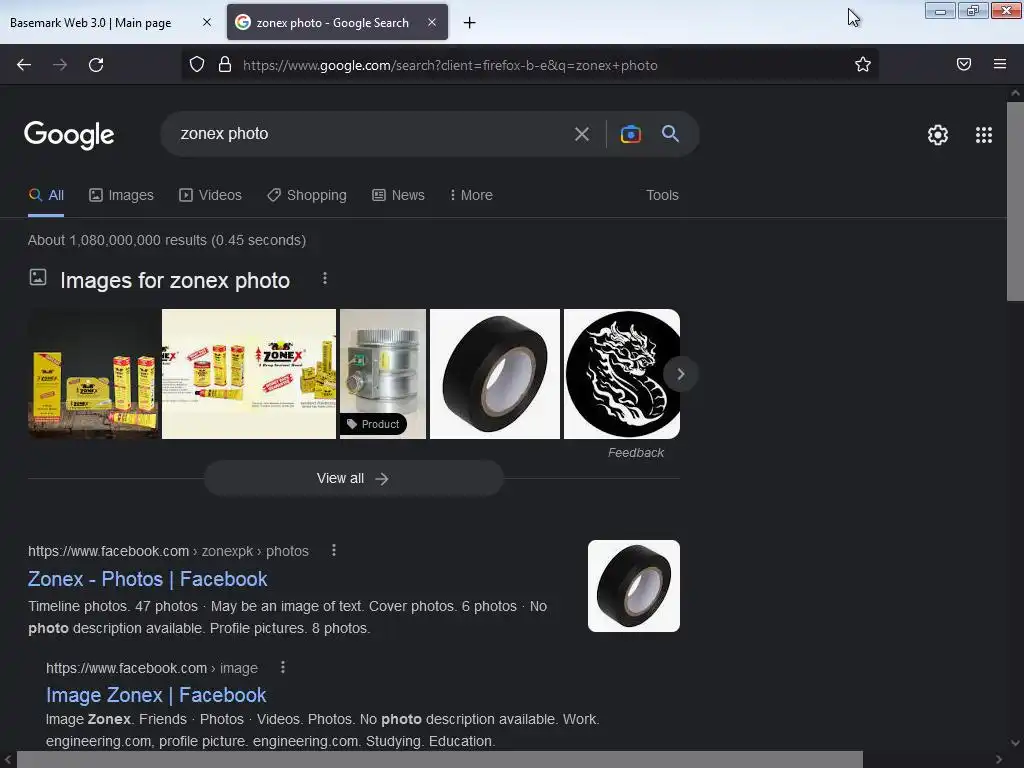The height and width of the screenshot is (768, 1024).
Task: Click the facebook.com zonexpk photos URL
Action: point(168,551)
